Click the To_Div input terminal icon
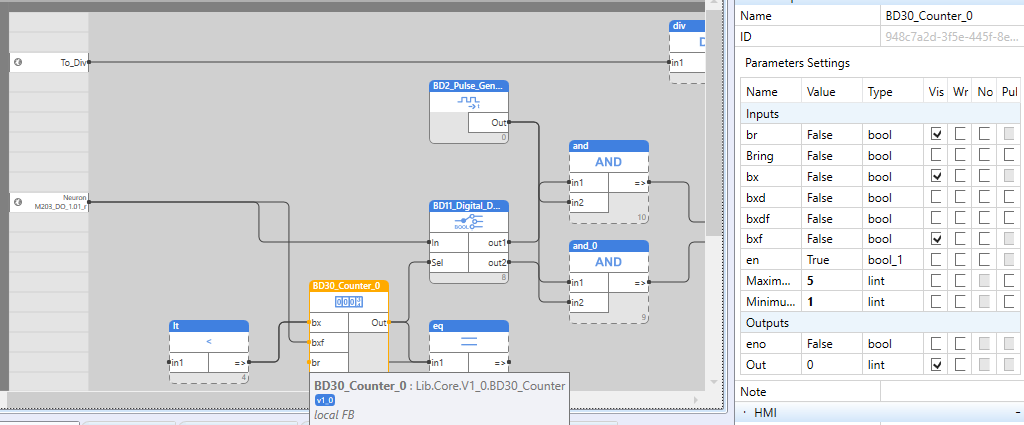The width and height of the screenshot is (1024, 425). (x=18, y=62)
